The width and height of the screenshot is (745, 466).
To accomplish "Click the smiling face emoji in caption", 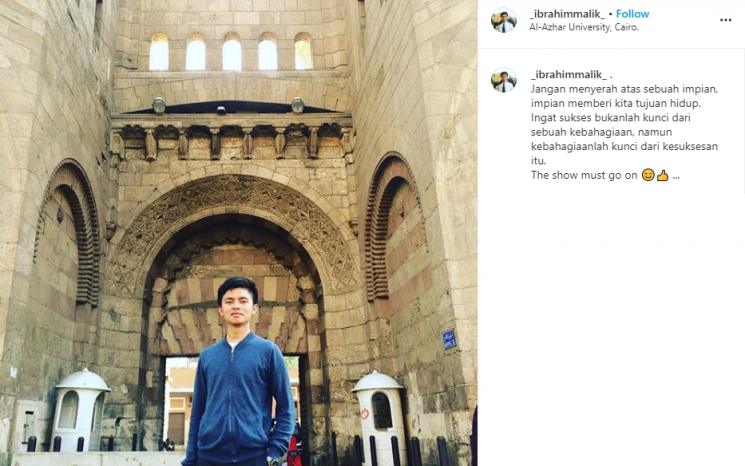I will coord(648,175).
